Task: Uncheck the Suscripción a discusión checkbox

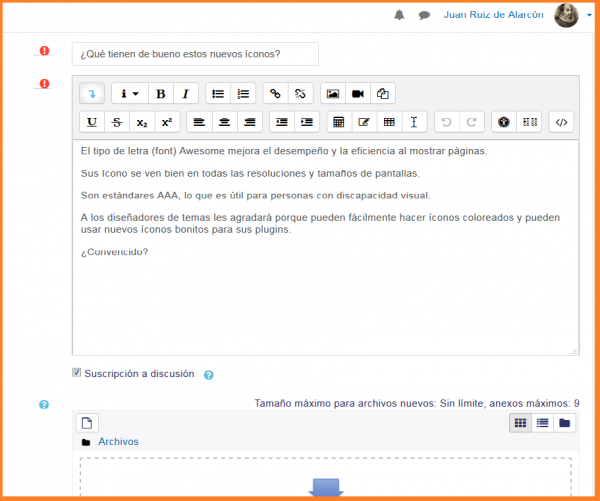Action: [x=77, y=373]
